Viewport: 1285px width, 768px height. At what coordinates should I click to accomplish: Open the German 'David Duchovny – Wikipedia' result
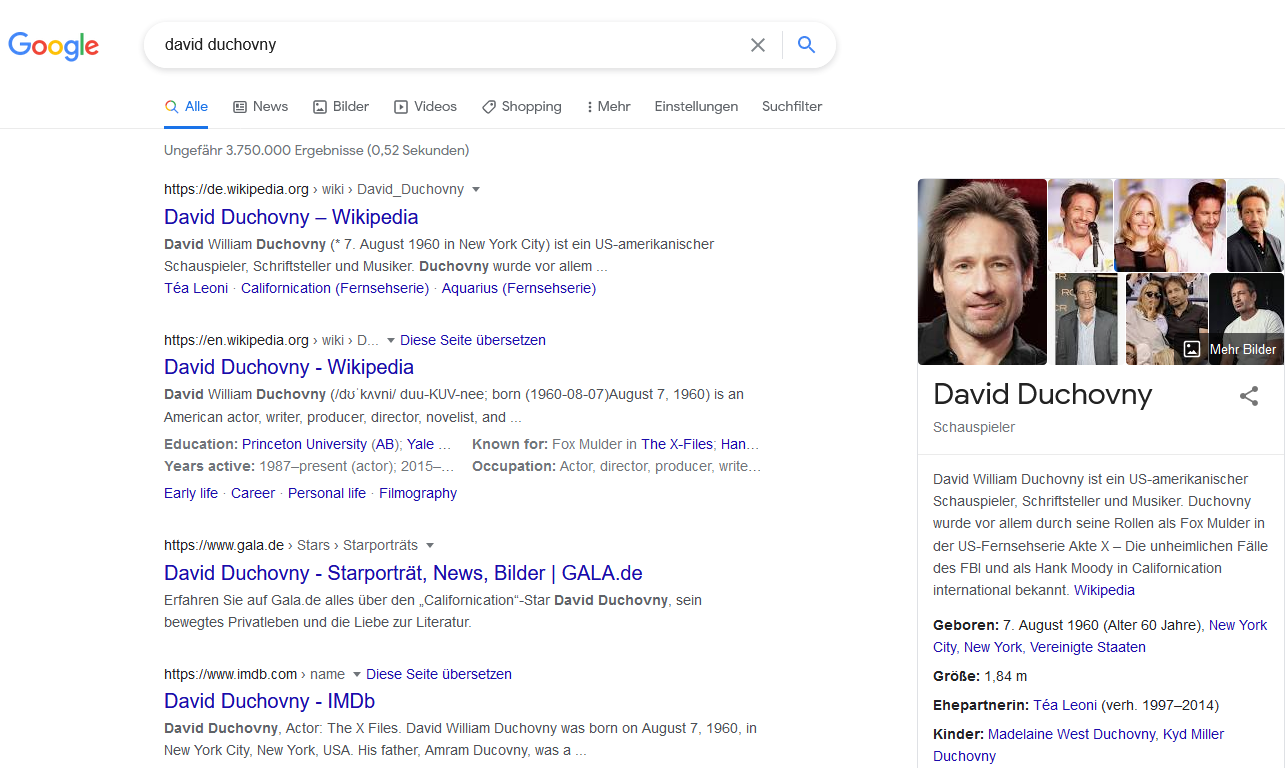tap(291, 217)
